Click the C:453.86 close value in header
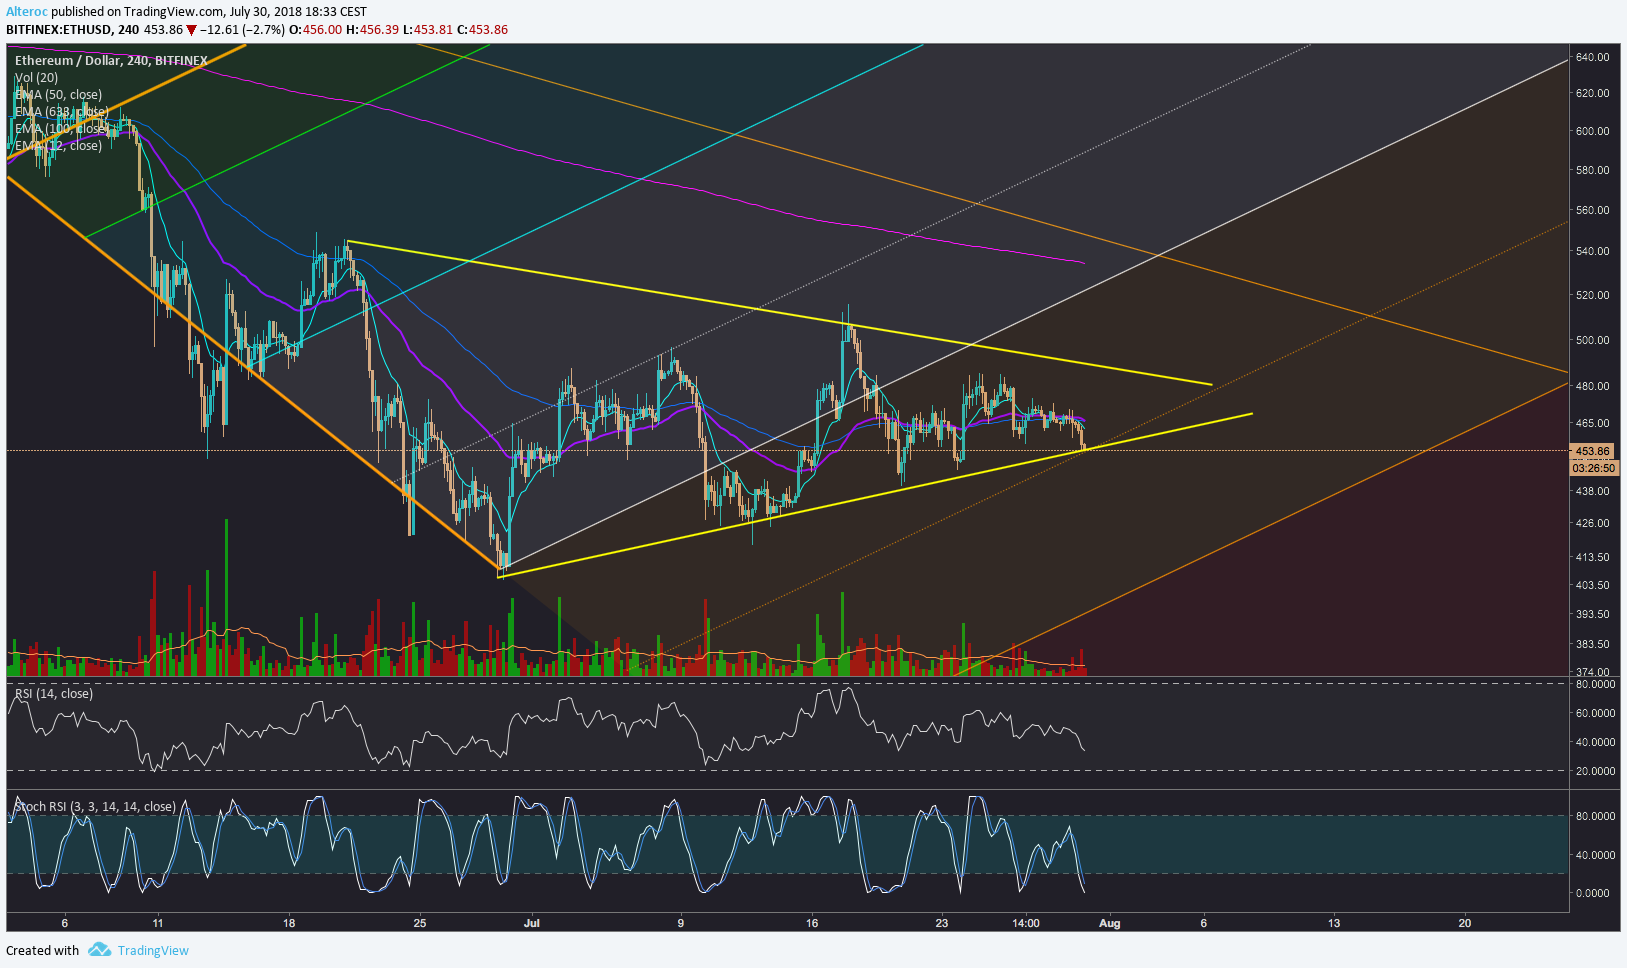This screenshot has height=968, width=1627. (482, 30)
